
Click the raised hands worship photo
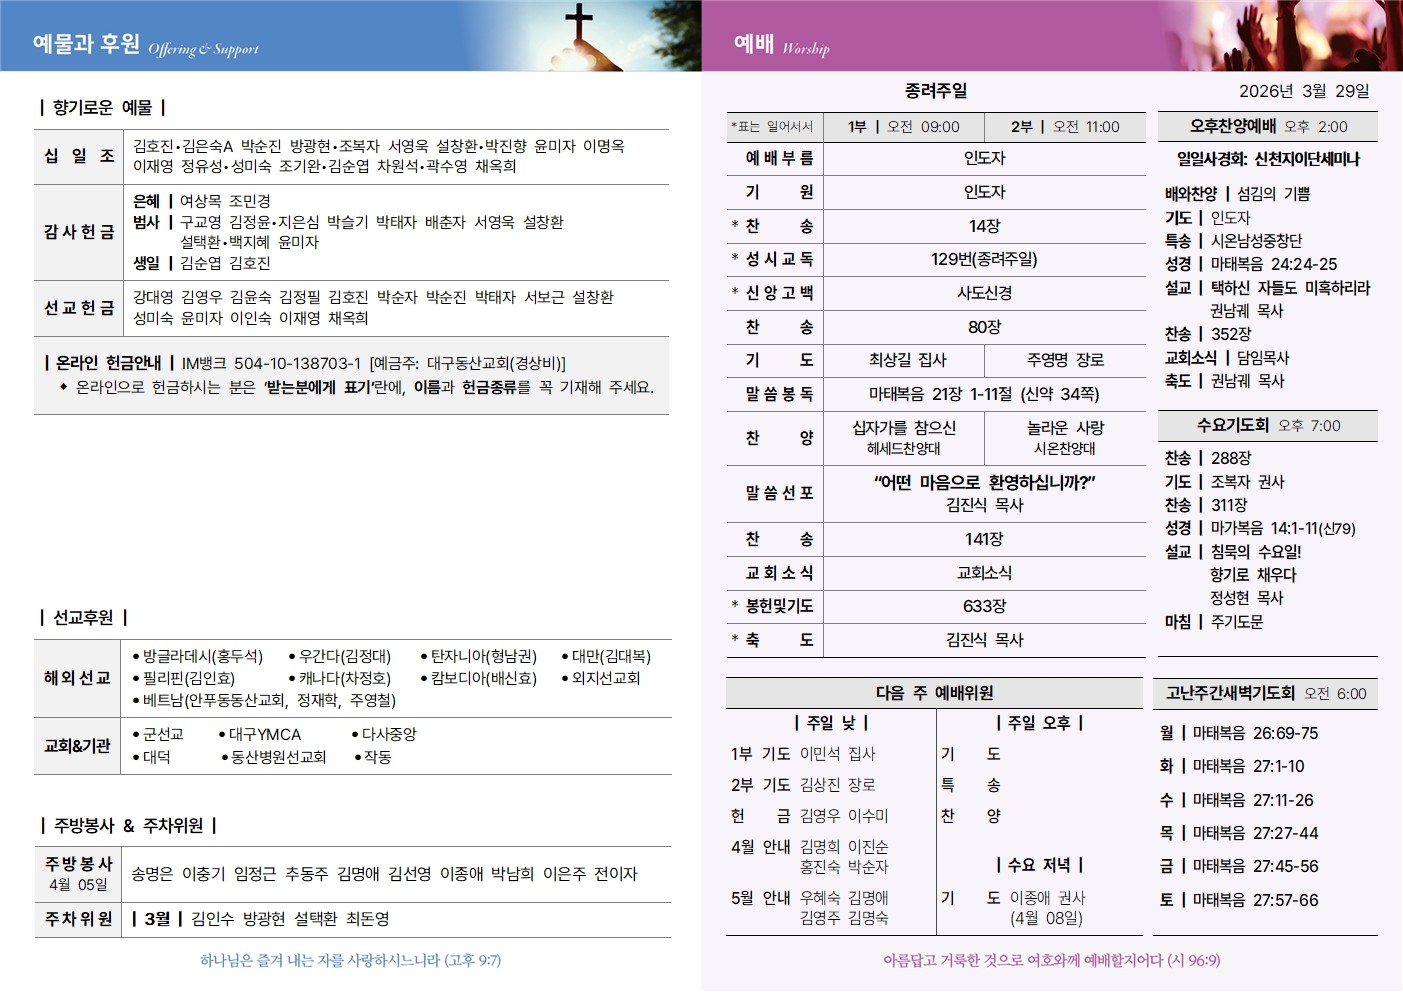pos(1290,35)
